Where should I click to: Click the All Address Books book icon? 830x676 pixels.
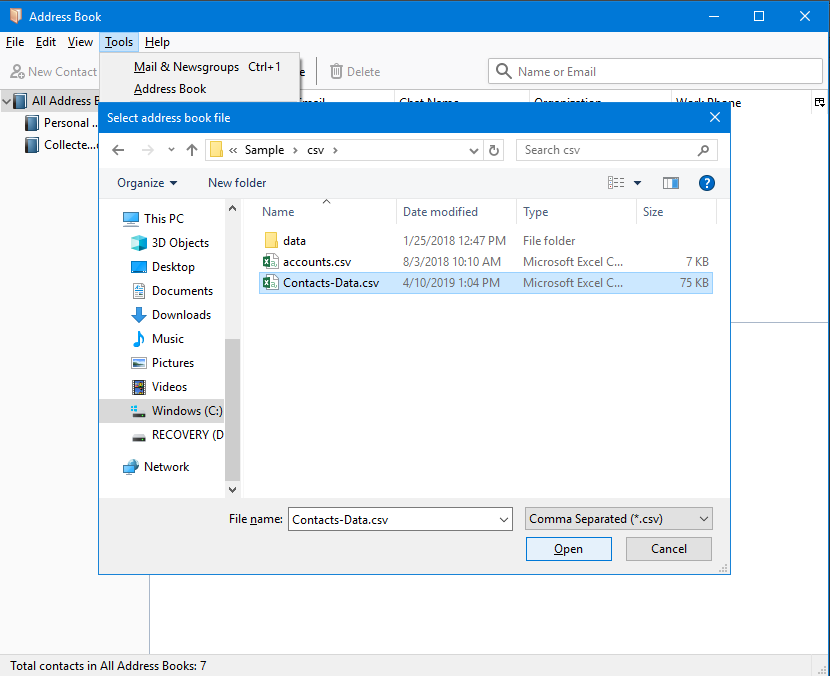(20, 101)
